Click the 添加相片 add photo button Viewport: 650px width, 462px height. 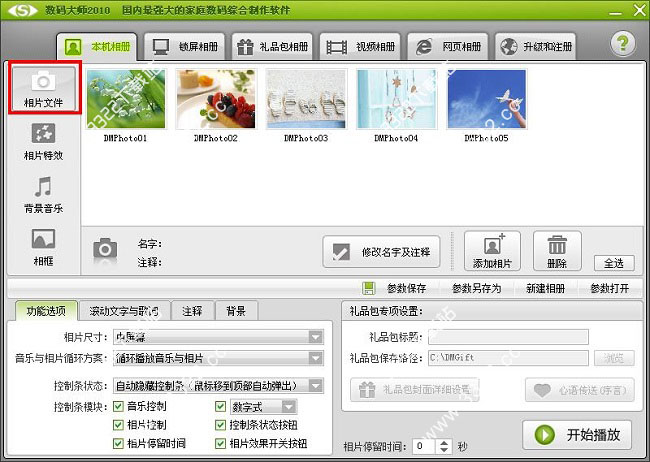pyautogui.click(x=492, y=251)
